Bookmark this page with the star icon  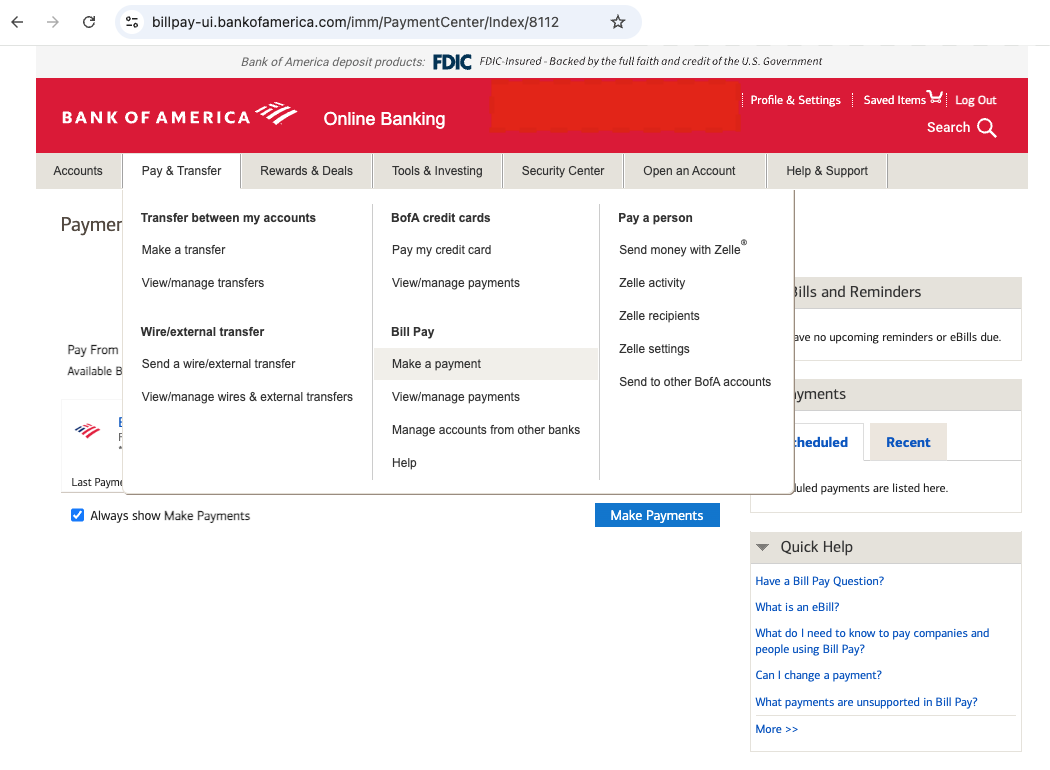(617, 21)
